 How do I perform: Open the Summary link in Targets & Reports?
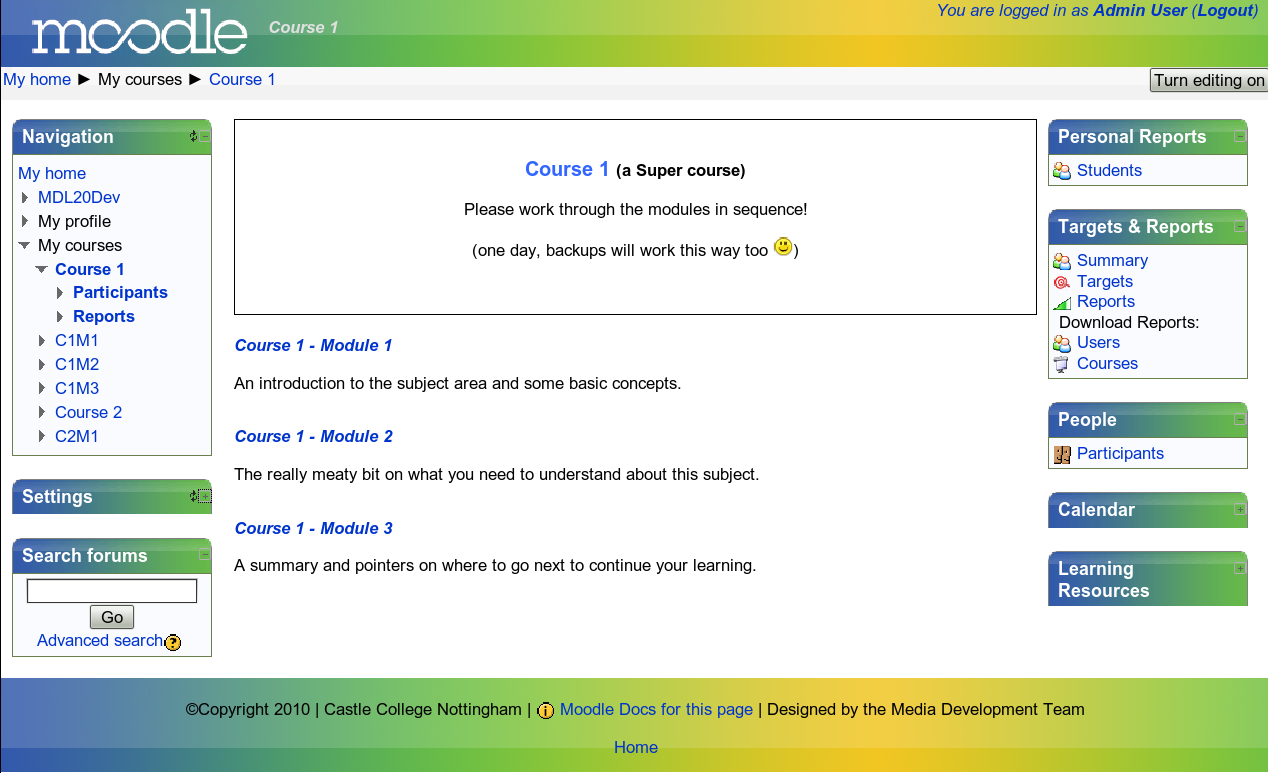pyautogui.click(x=1112, y=261)
